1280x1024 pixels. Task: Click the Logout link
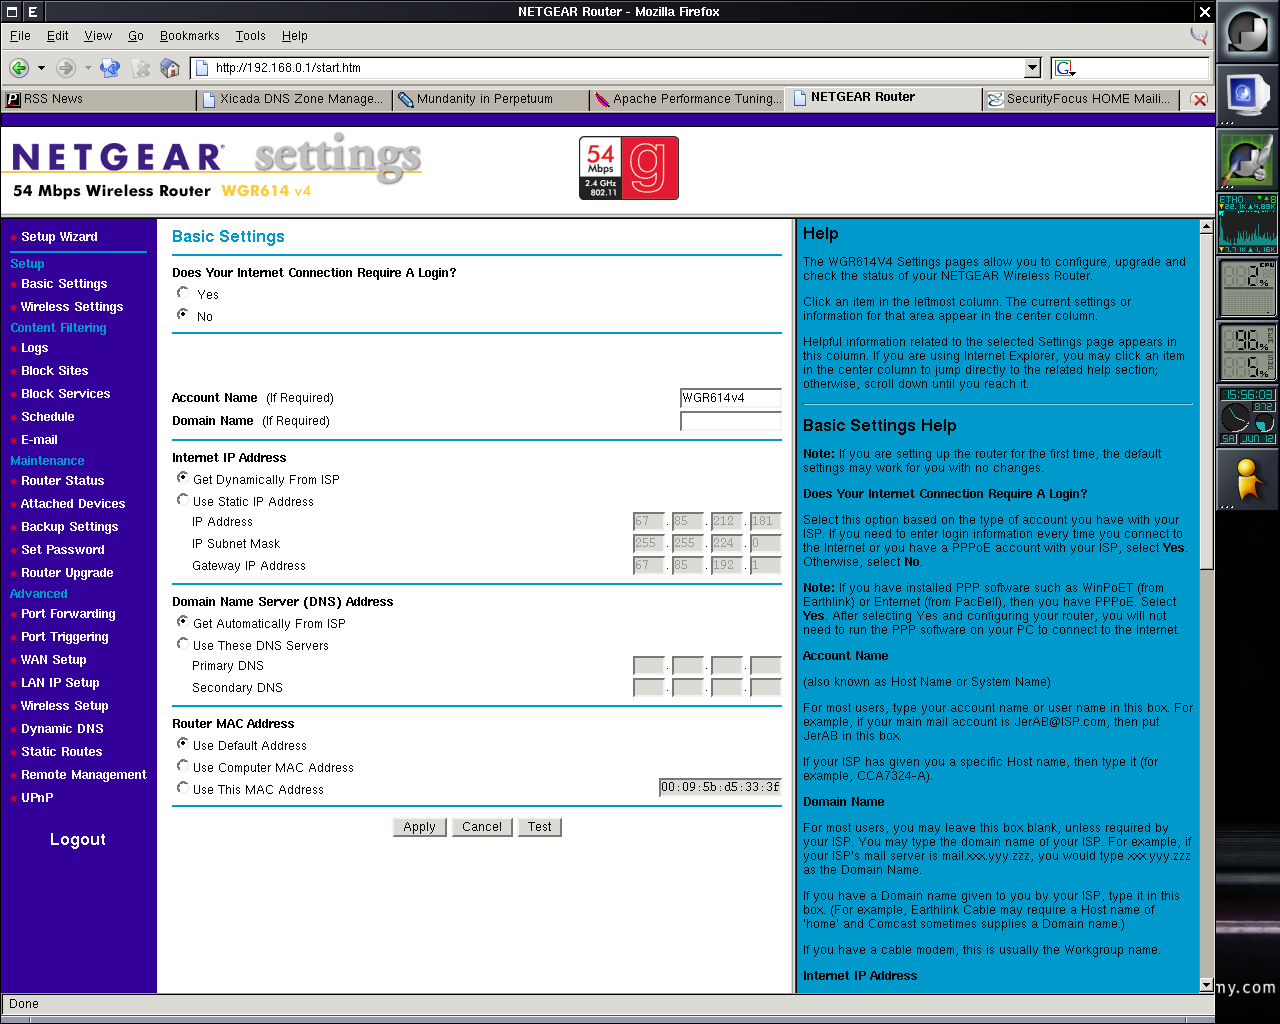[x=78, y=840]
